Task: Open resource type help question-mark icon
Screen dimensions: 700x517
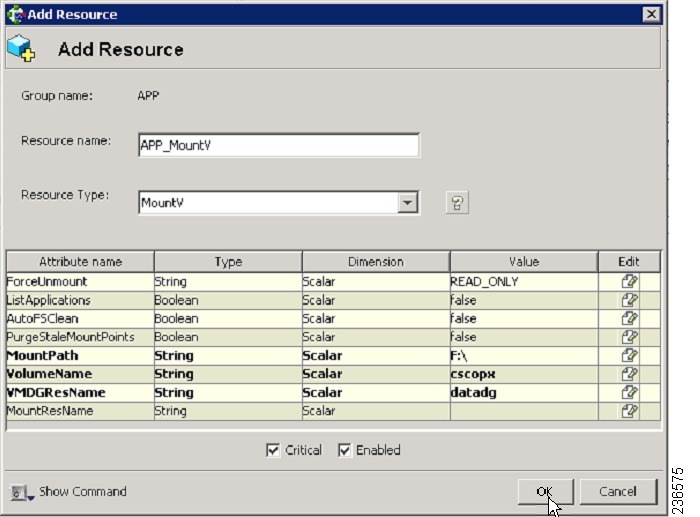Action: click(457, 203)
